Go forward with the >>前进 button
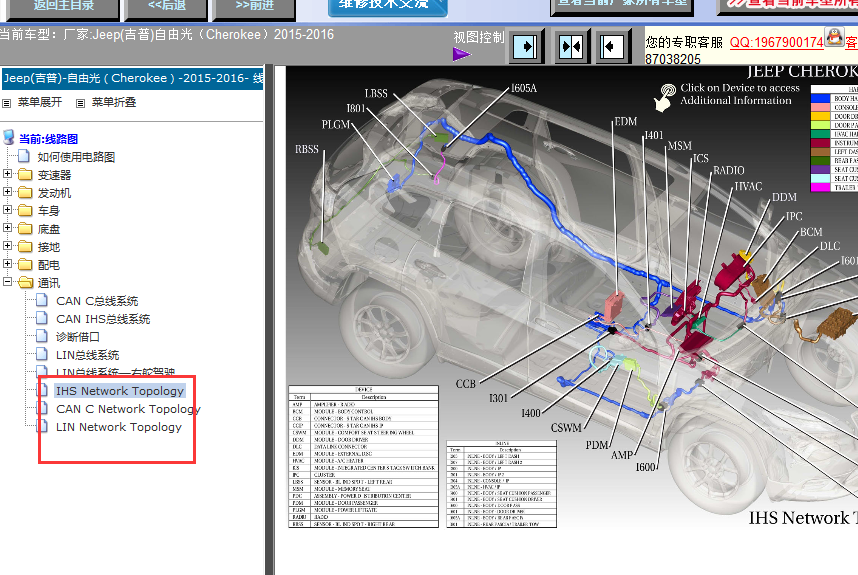Screen dimensions: 858x575 [x=254, y=8]
